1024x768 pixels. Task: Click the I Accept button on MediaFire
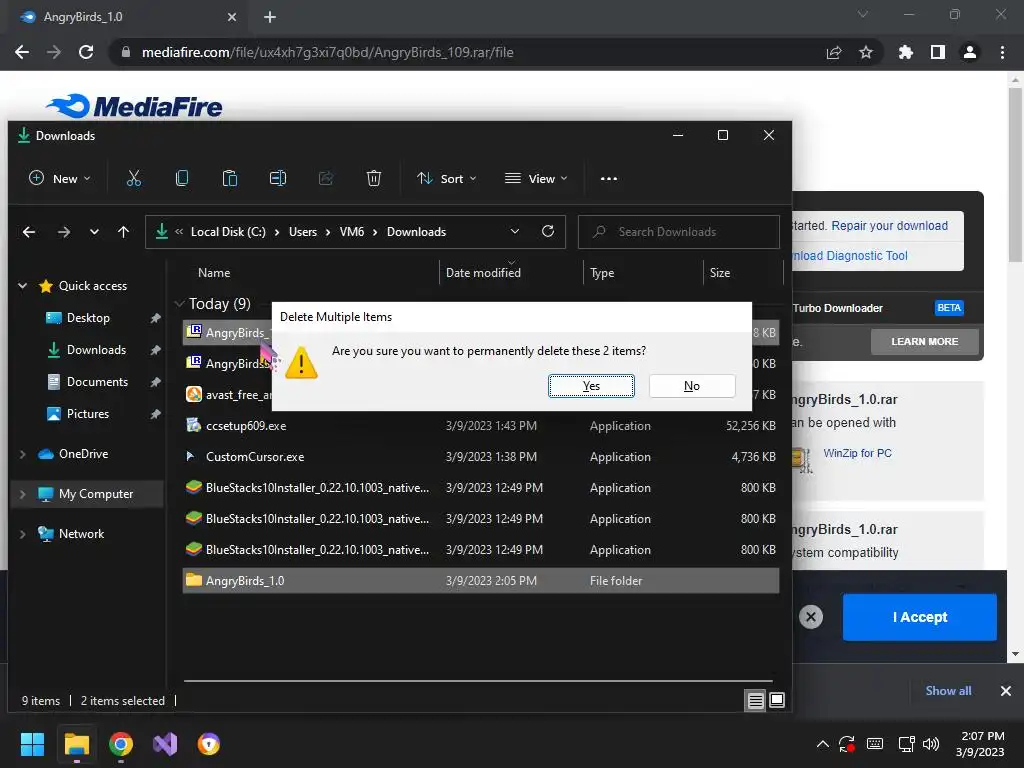[x=920, y=617]
